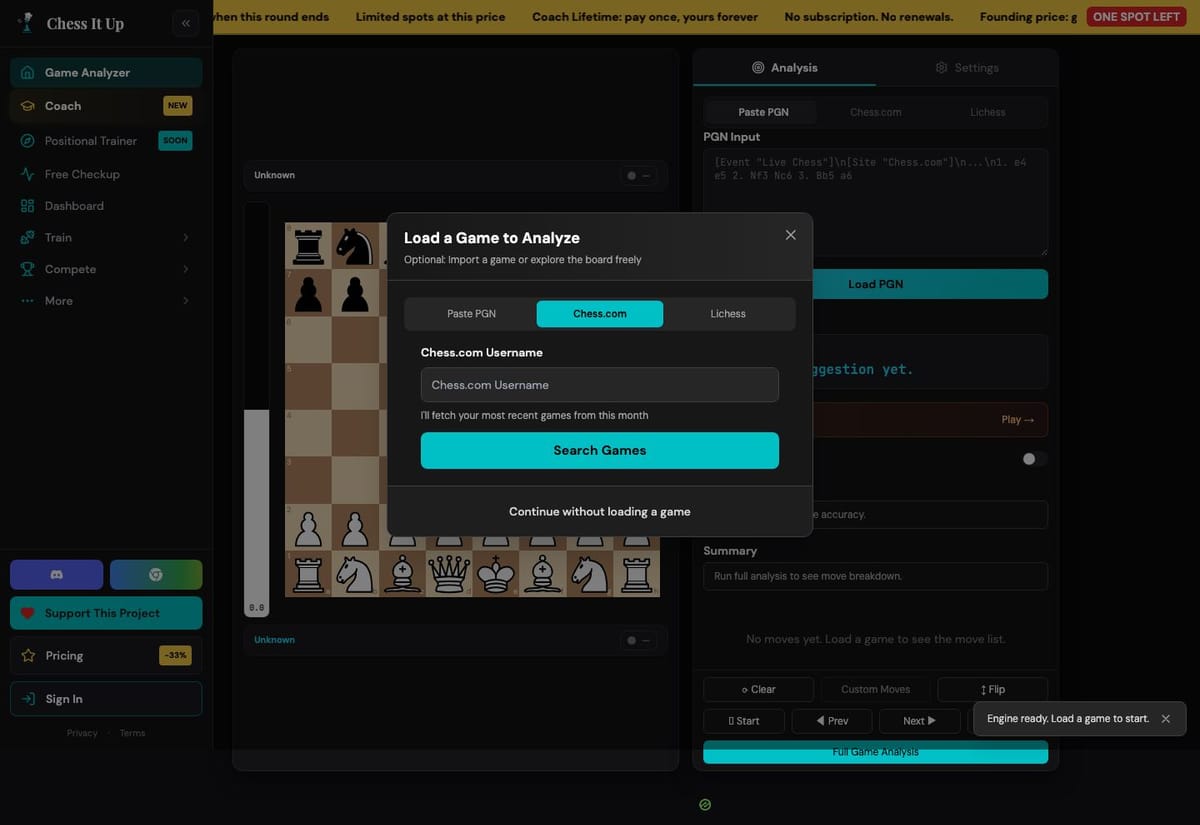
Task: Go to the previous move with Prev
Action: click(x=832, y=721)
